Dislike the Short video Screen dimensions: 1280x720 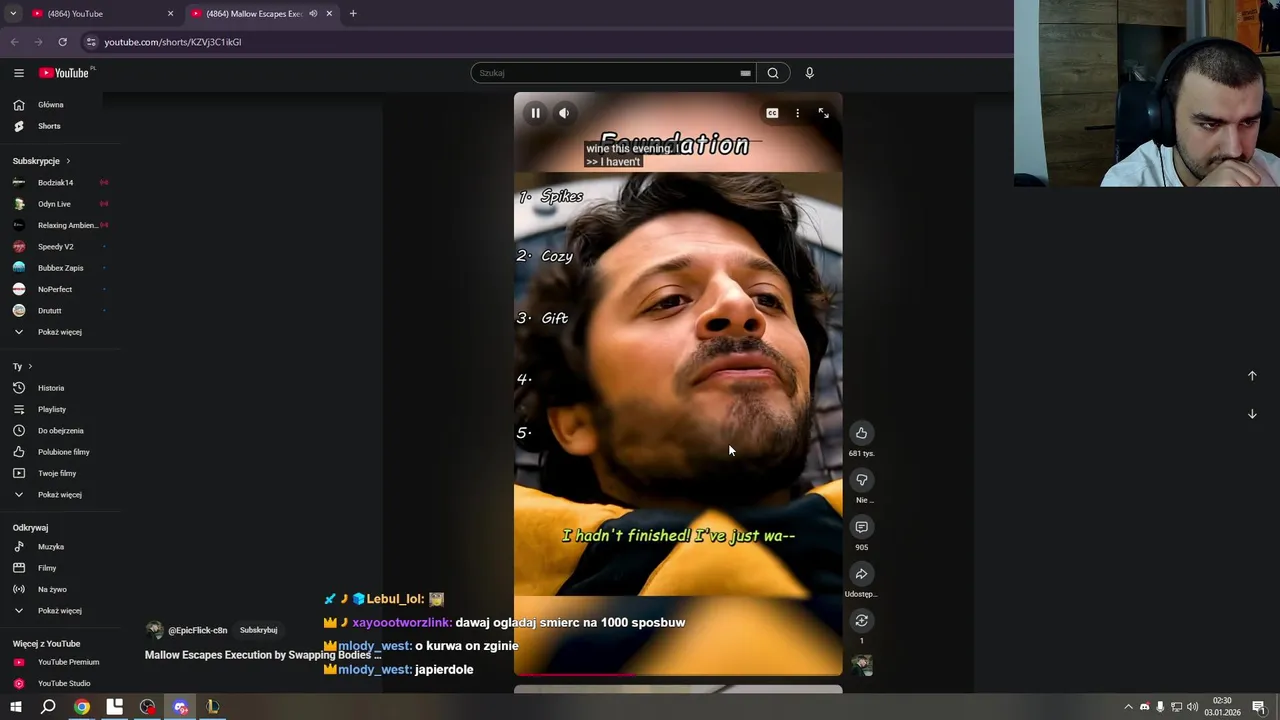861,480
